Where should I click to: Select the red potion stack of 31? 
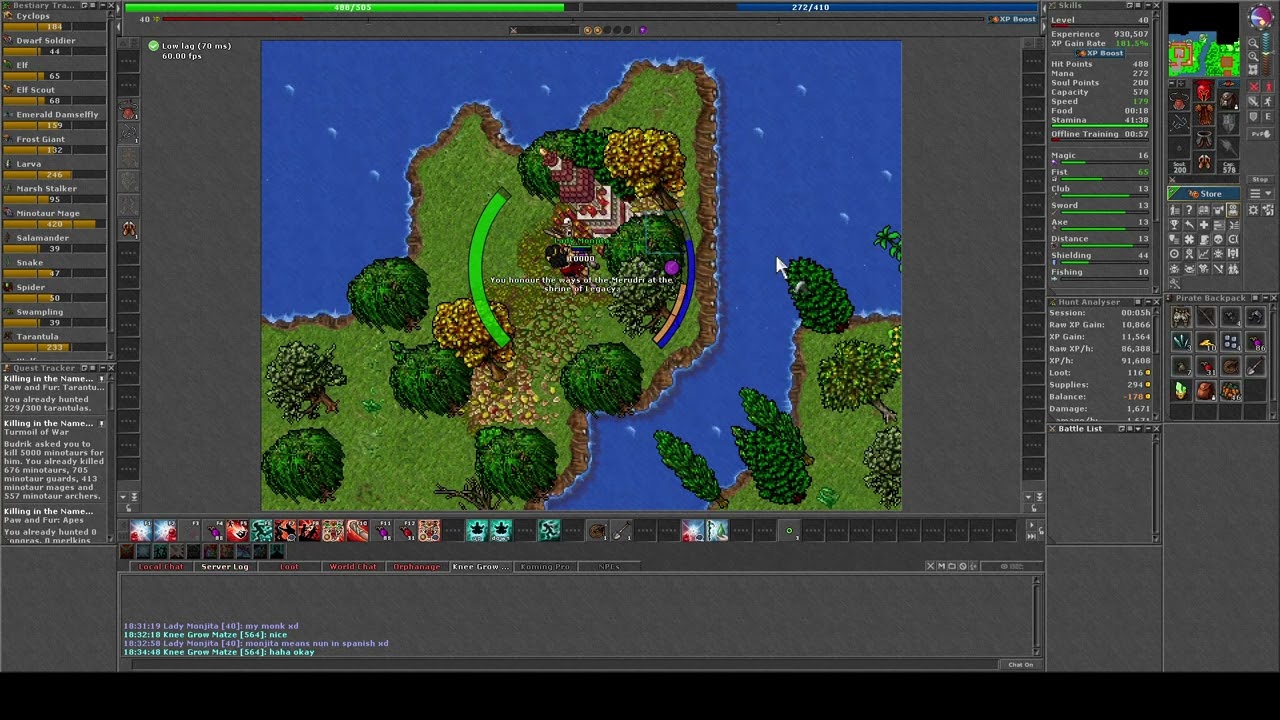coord(1206,366)
